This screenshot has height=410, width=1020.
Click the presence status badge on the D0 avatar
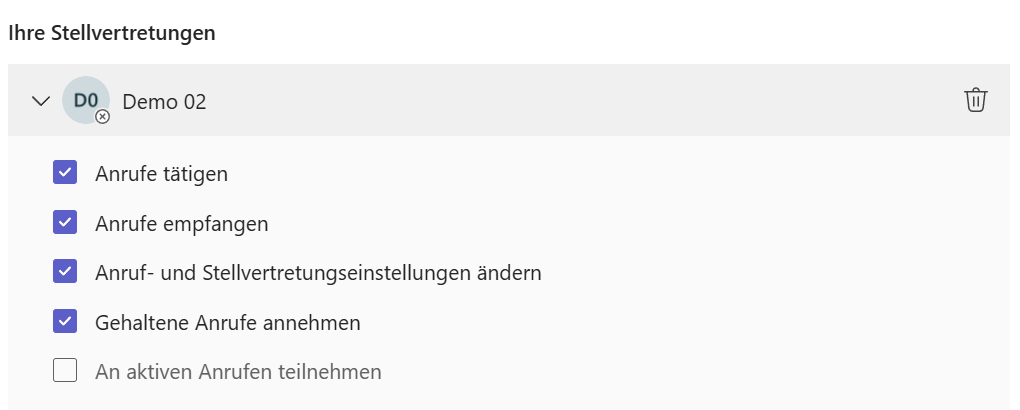[x=102, y=117]
